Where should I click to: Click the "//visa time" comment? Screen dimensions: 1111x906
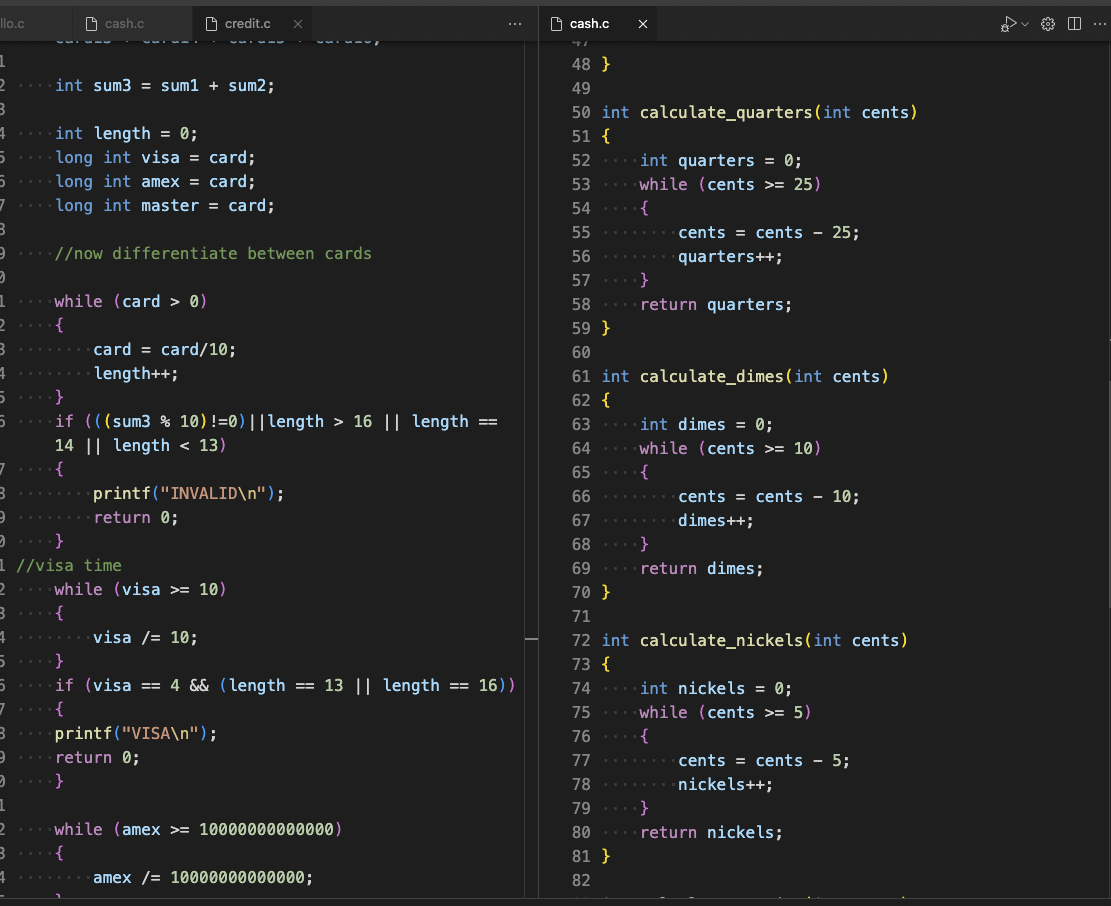(x=69, y=566)
